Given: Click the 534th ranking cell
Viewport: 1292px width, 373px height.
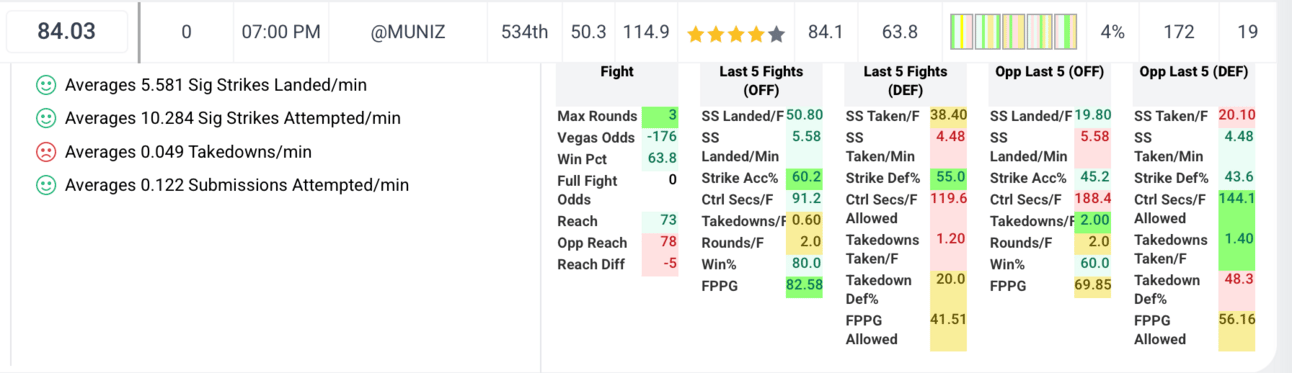Looking at the screenshot, I should coord(524,32).
